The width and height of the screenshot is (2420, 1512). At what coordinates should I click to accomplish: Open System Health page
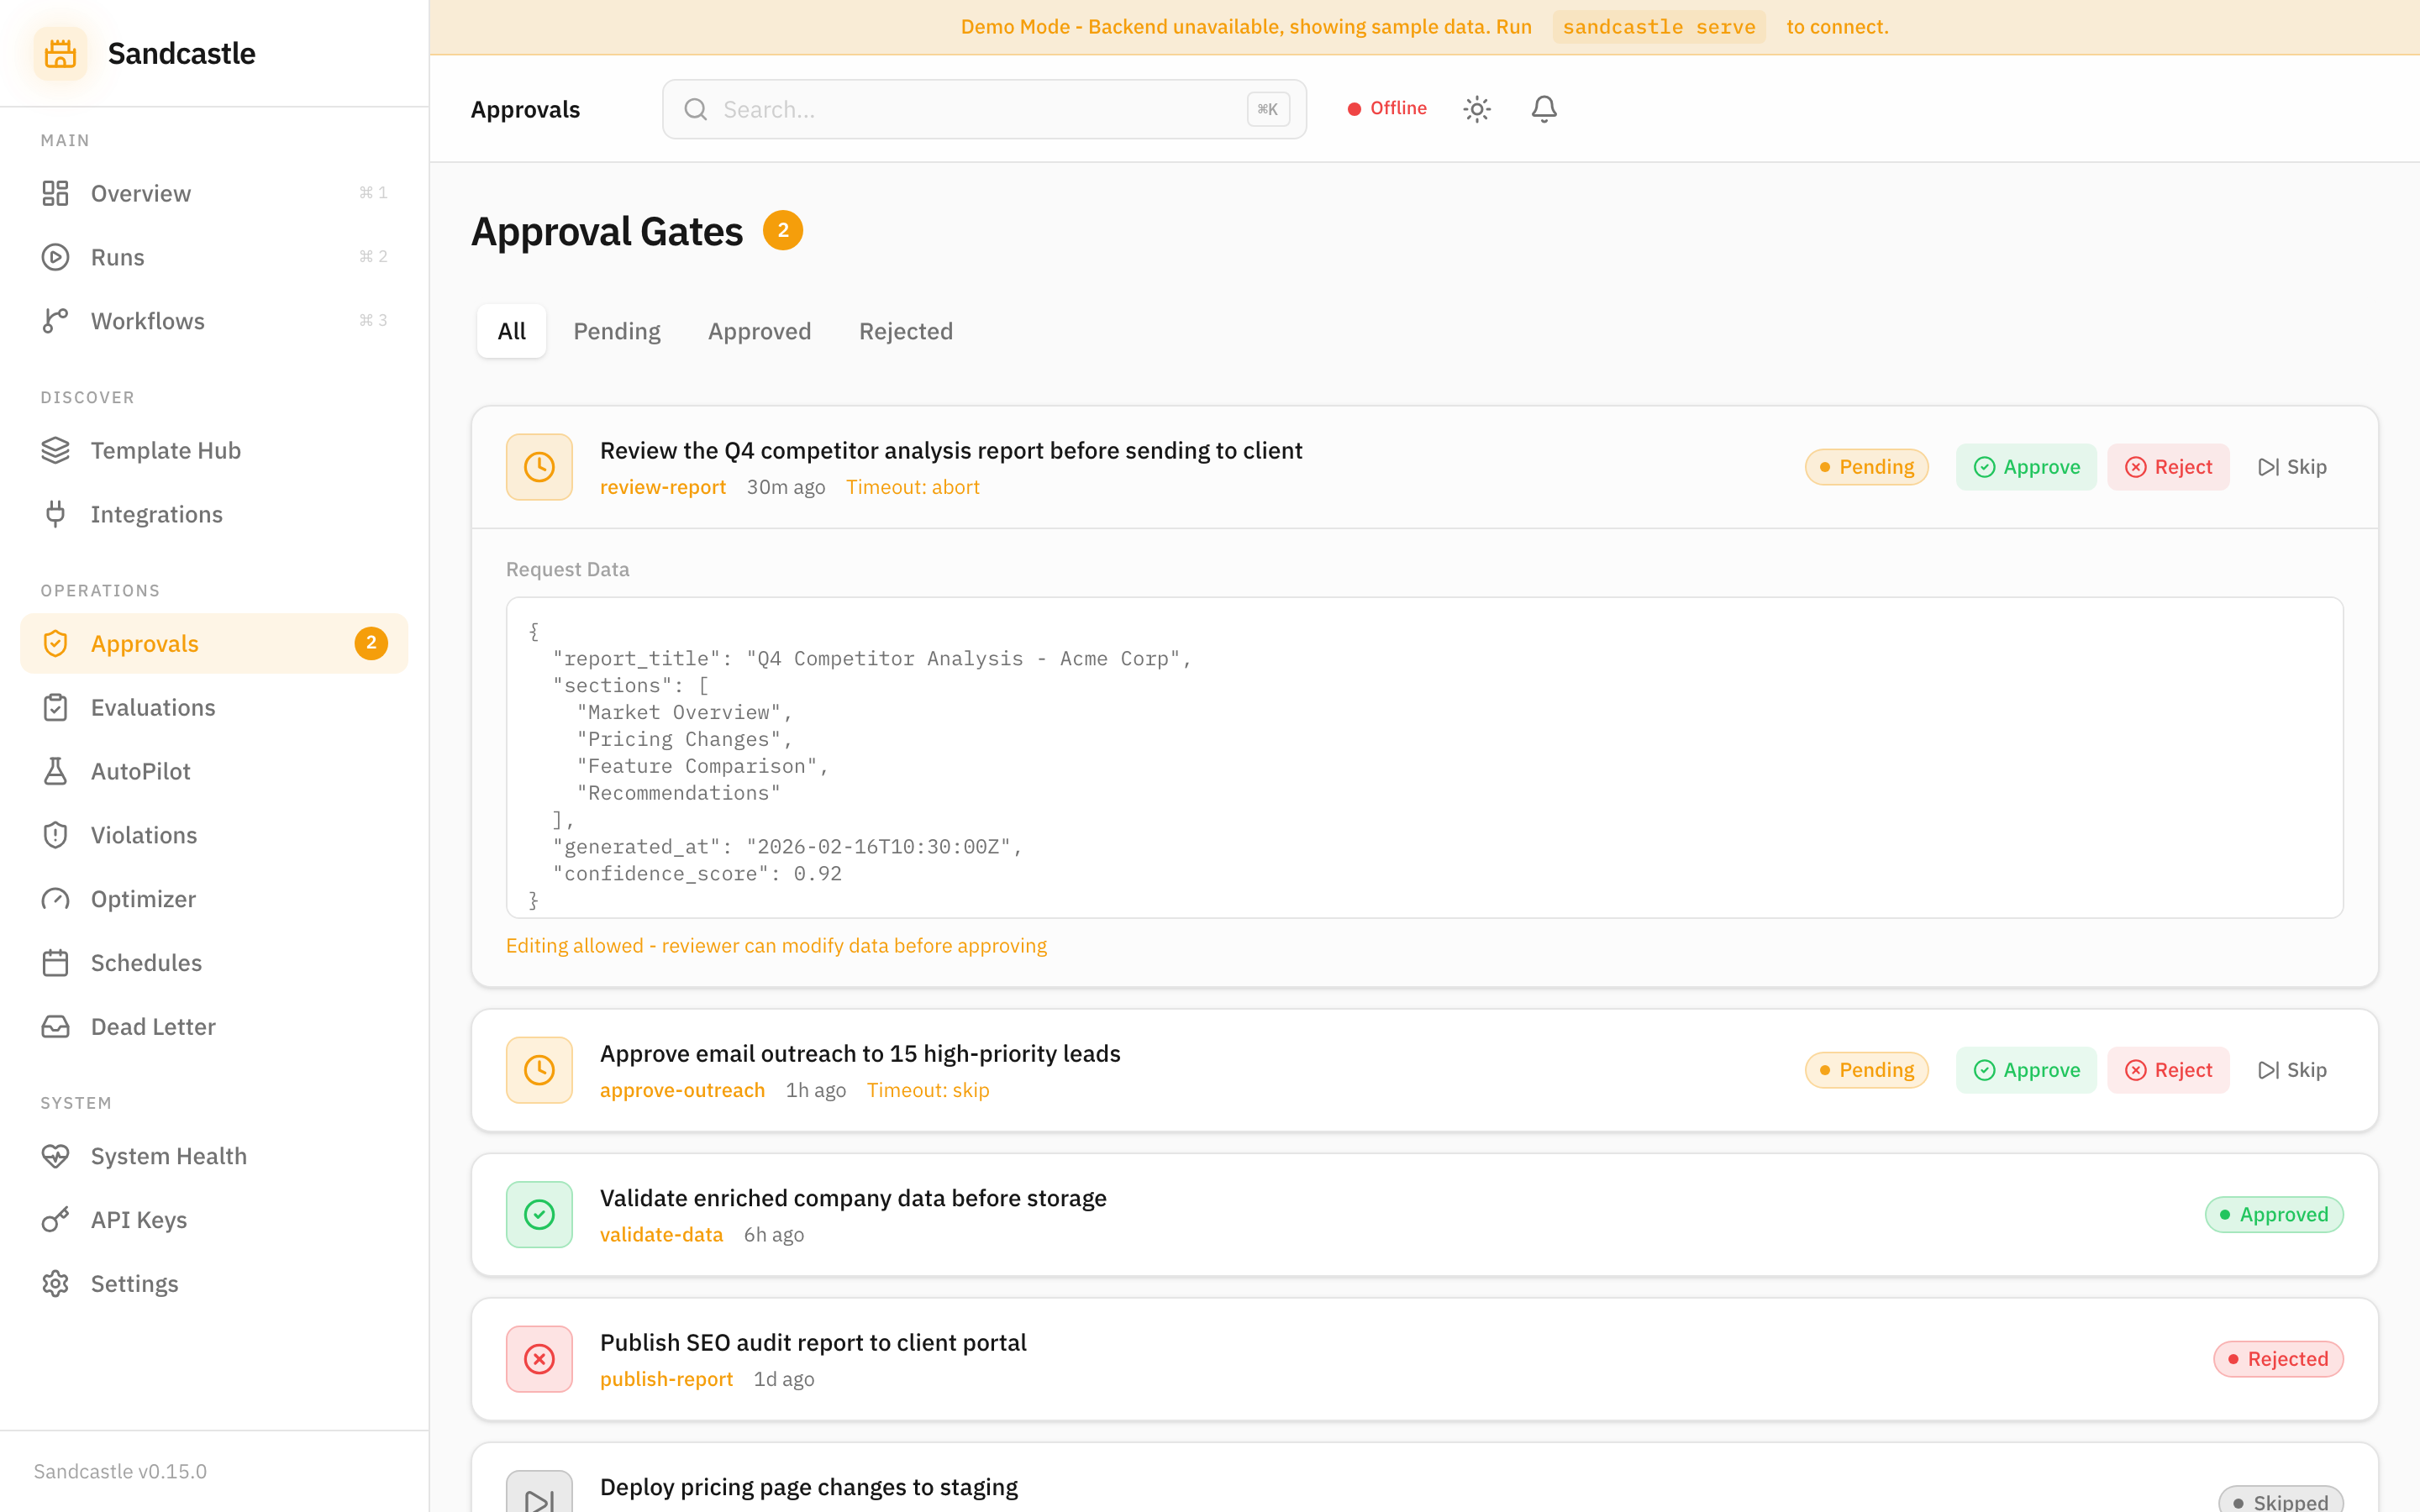click(168, 1156)
